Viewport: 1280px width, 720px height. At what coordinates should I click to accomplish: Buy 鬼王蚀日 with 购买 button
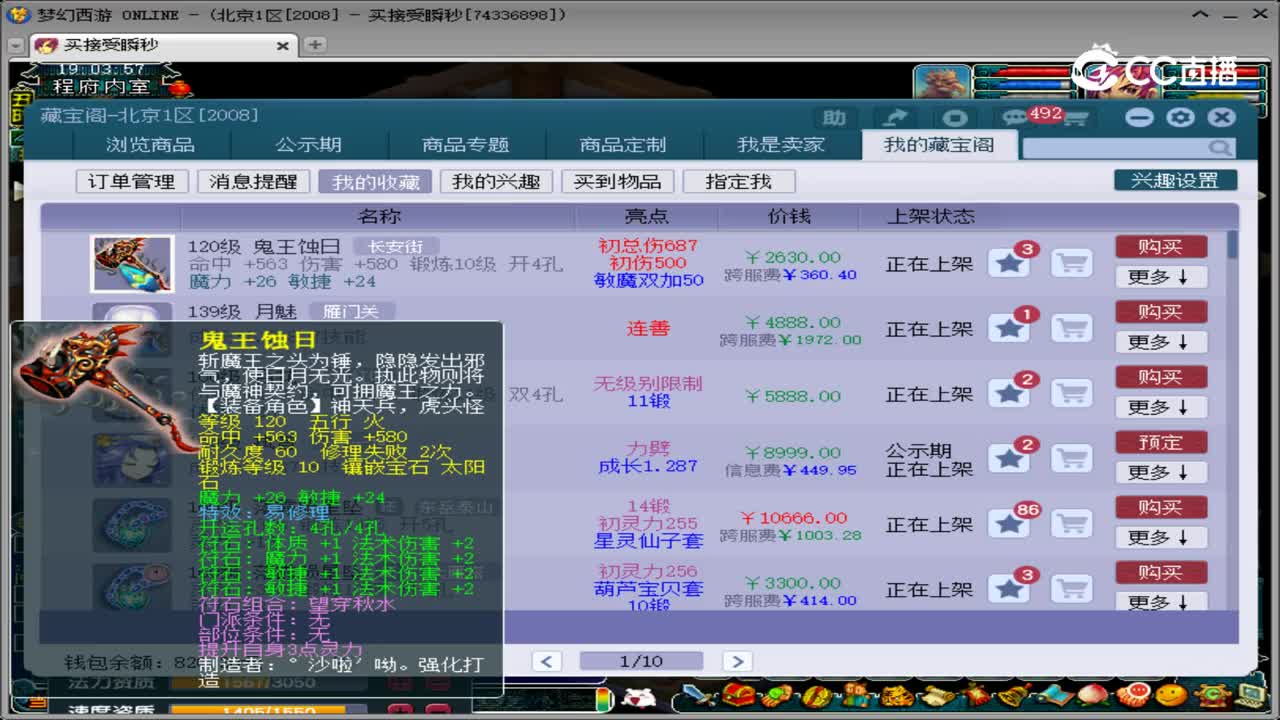[x=1161, y=246]
